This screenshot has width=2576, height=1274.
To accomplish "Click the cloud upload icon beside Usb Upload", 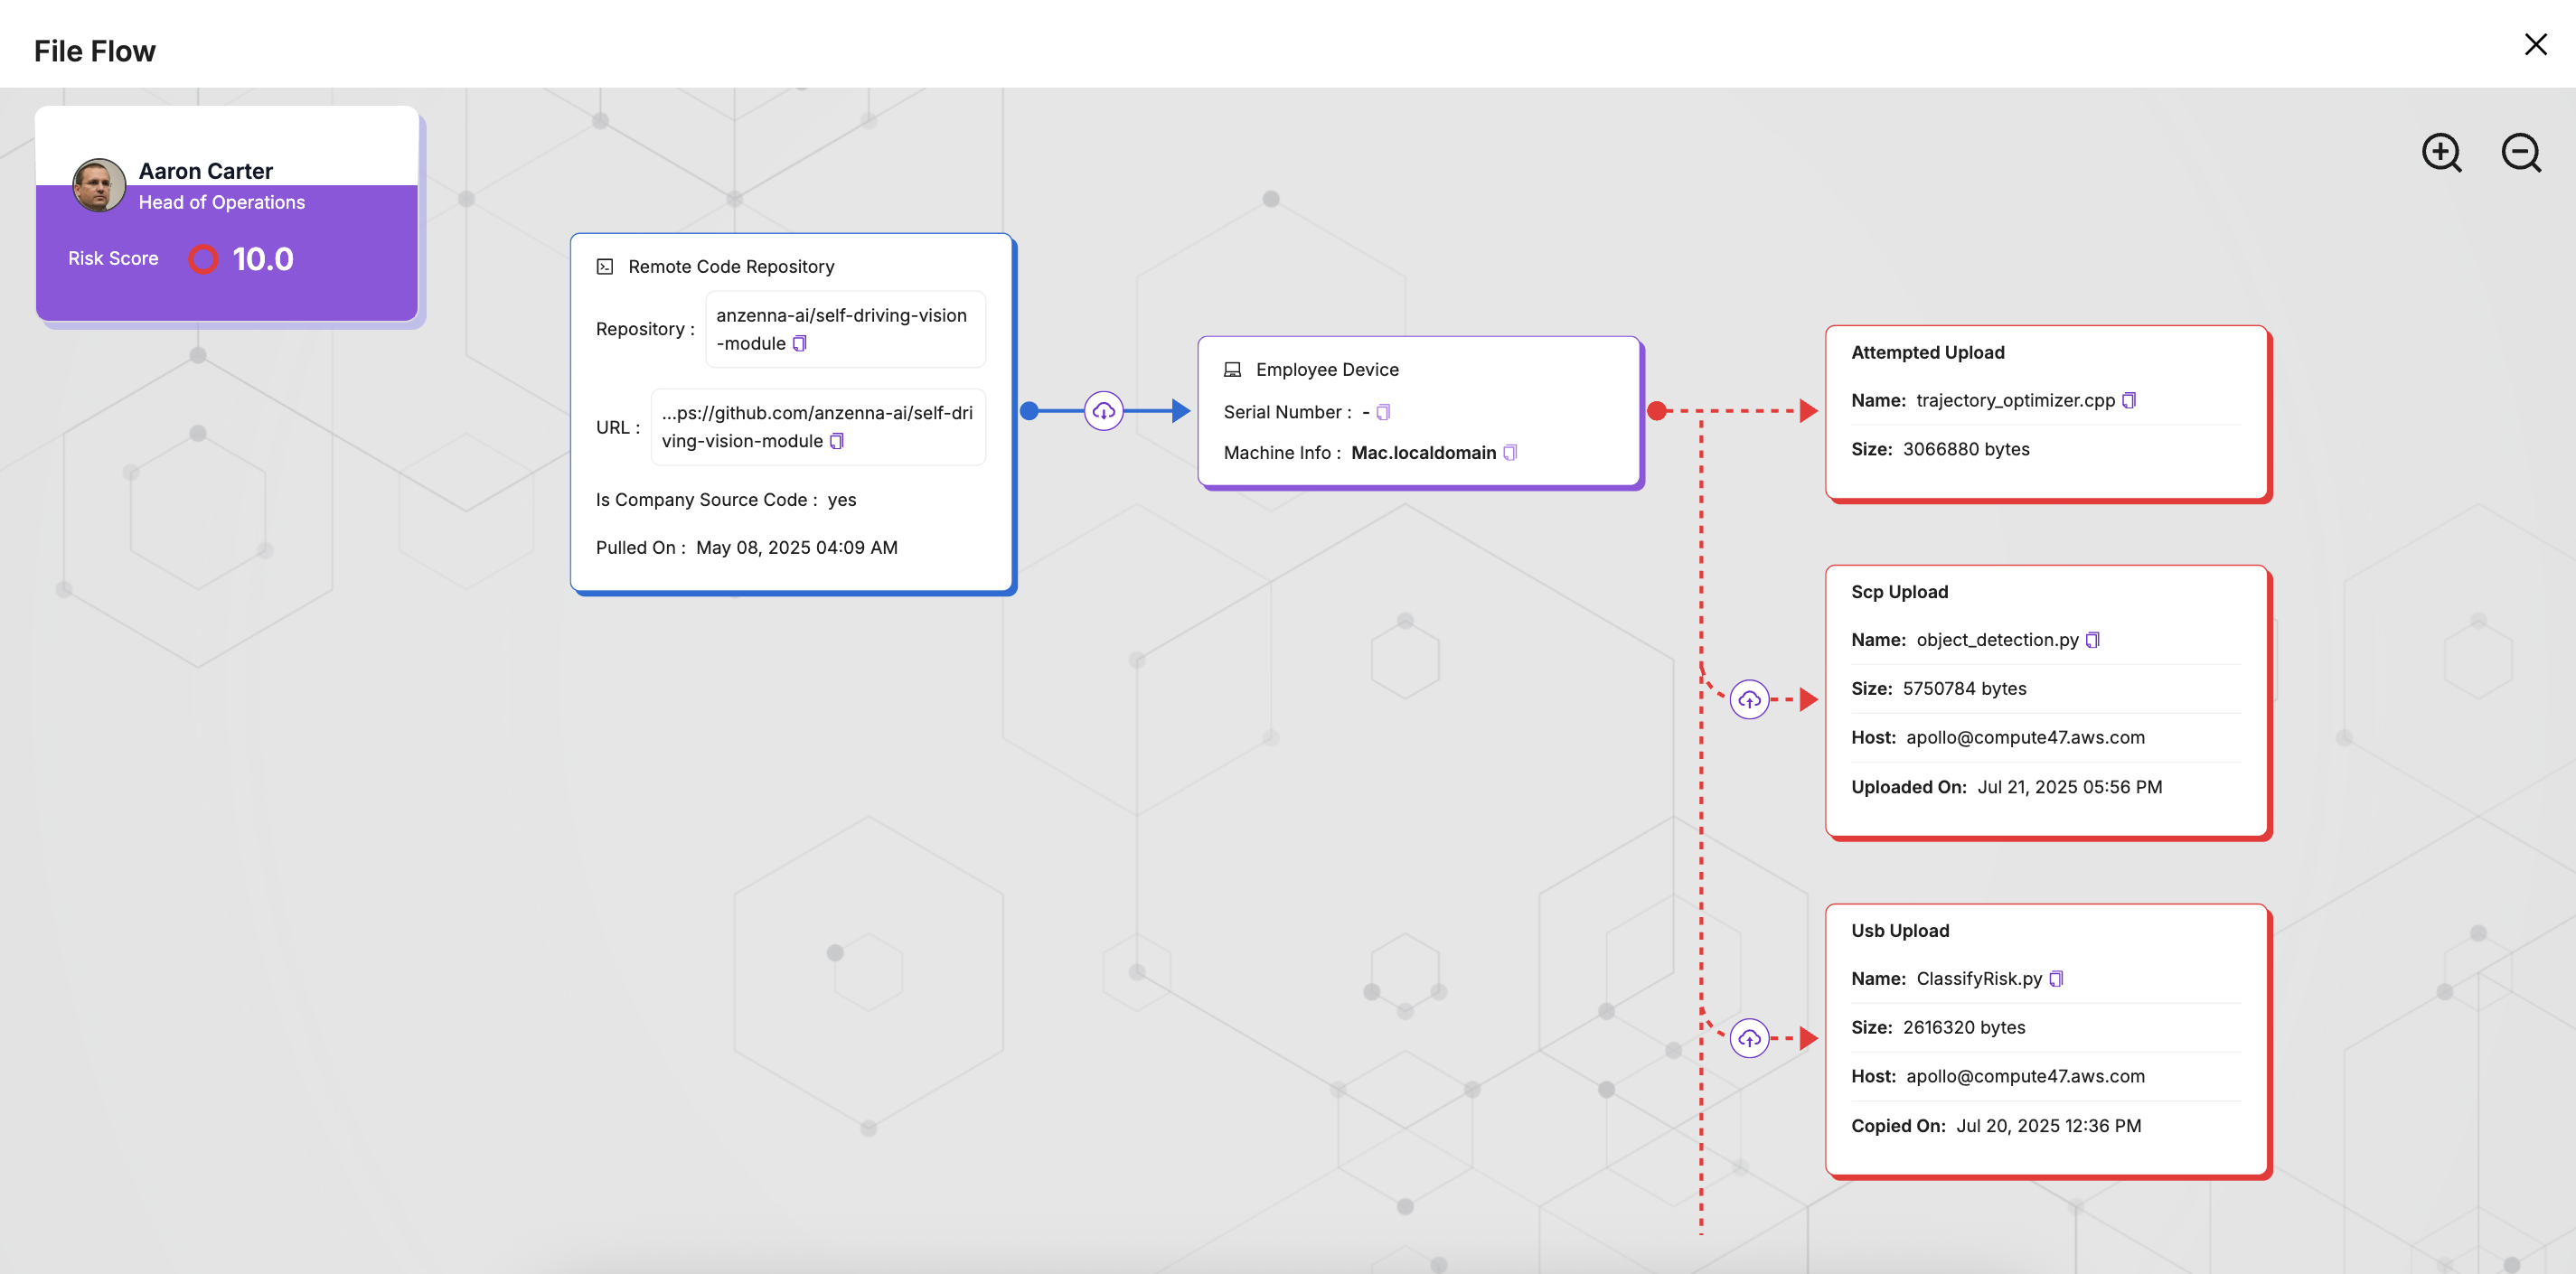I will pyautogui.click(x=1749, y=1039).
